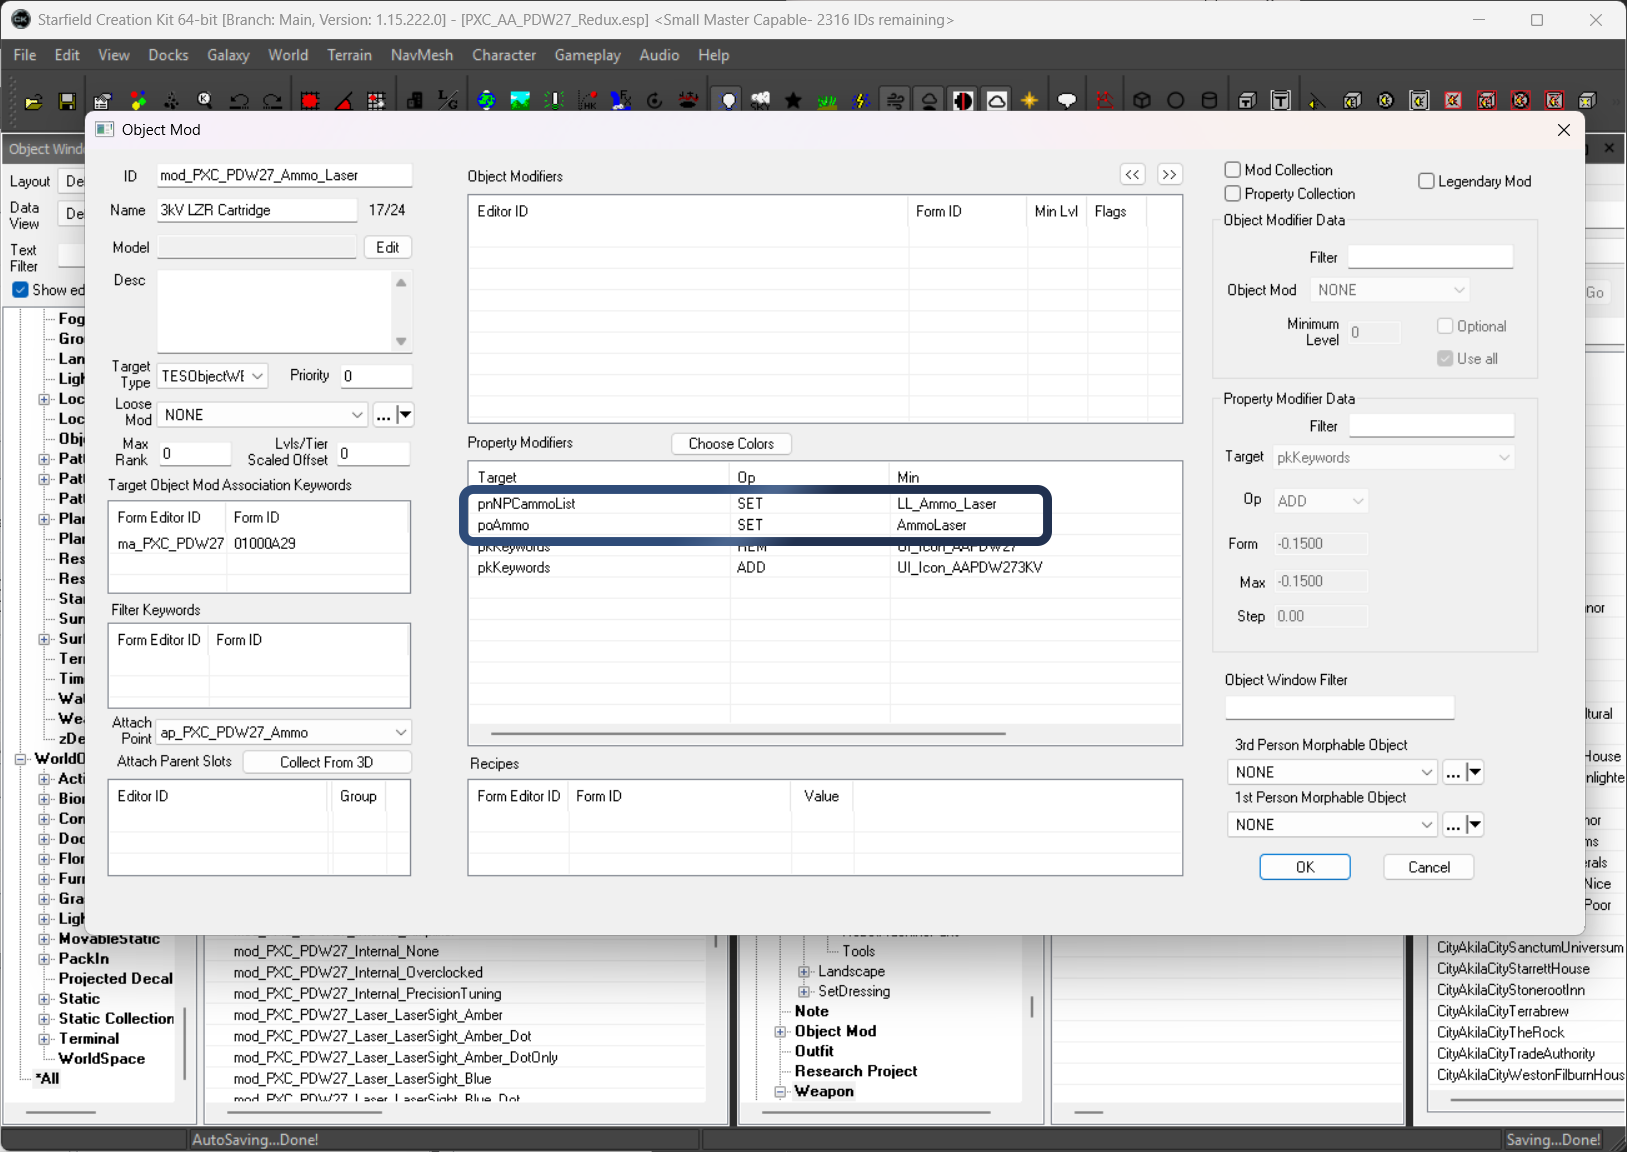Toggle the lightbulb lights icon

[x=728, y=101]
